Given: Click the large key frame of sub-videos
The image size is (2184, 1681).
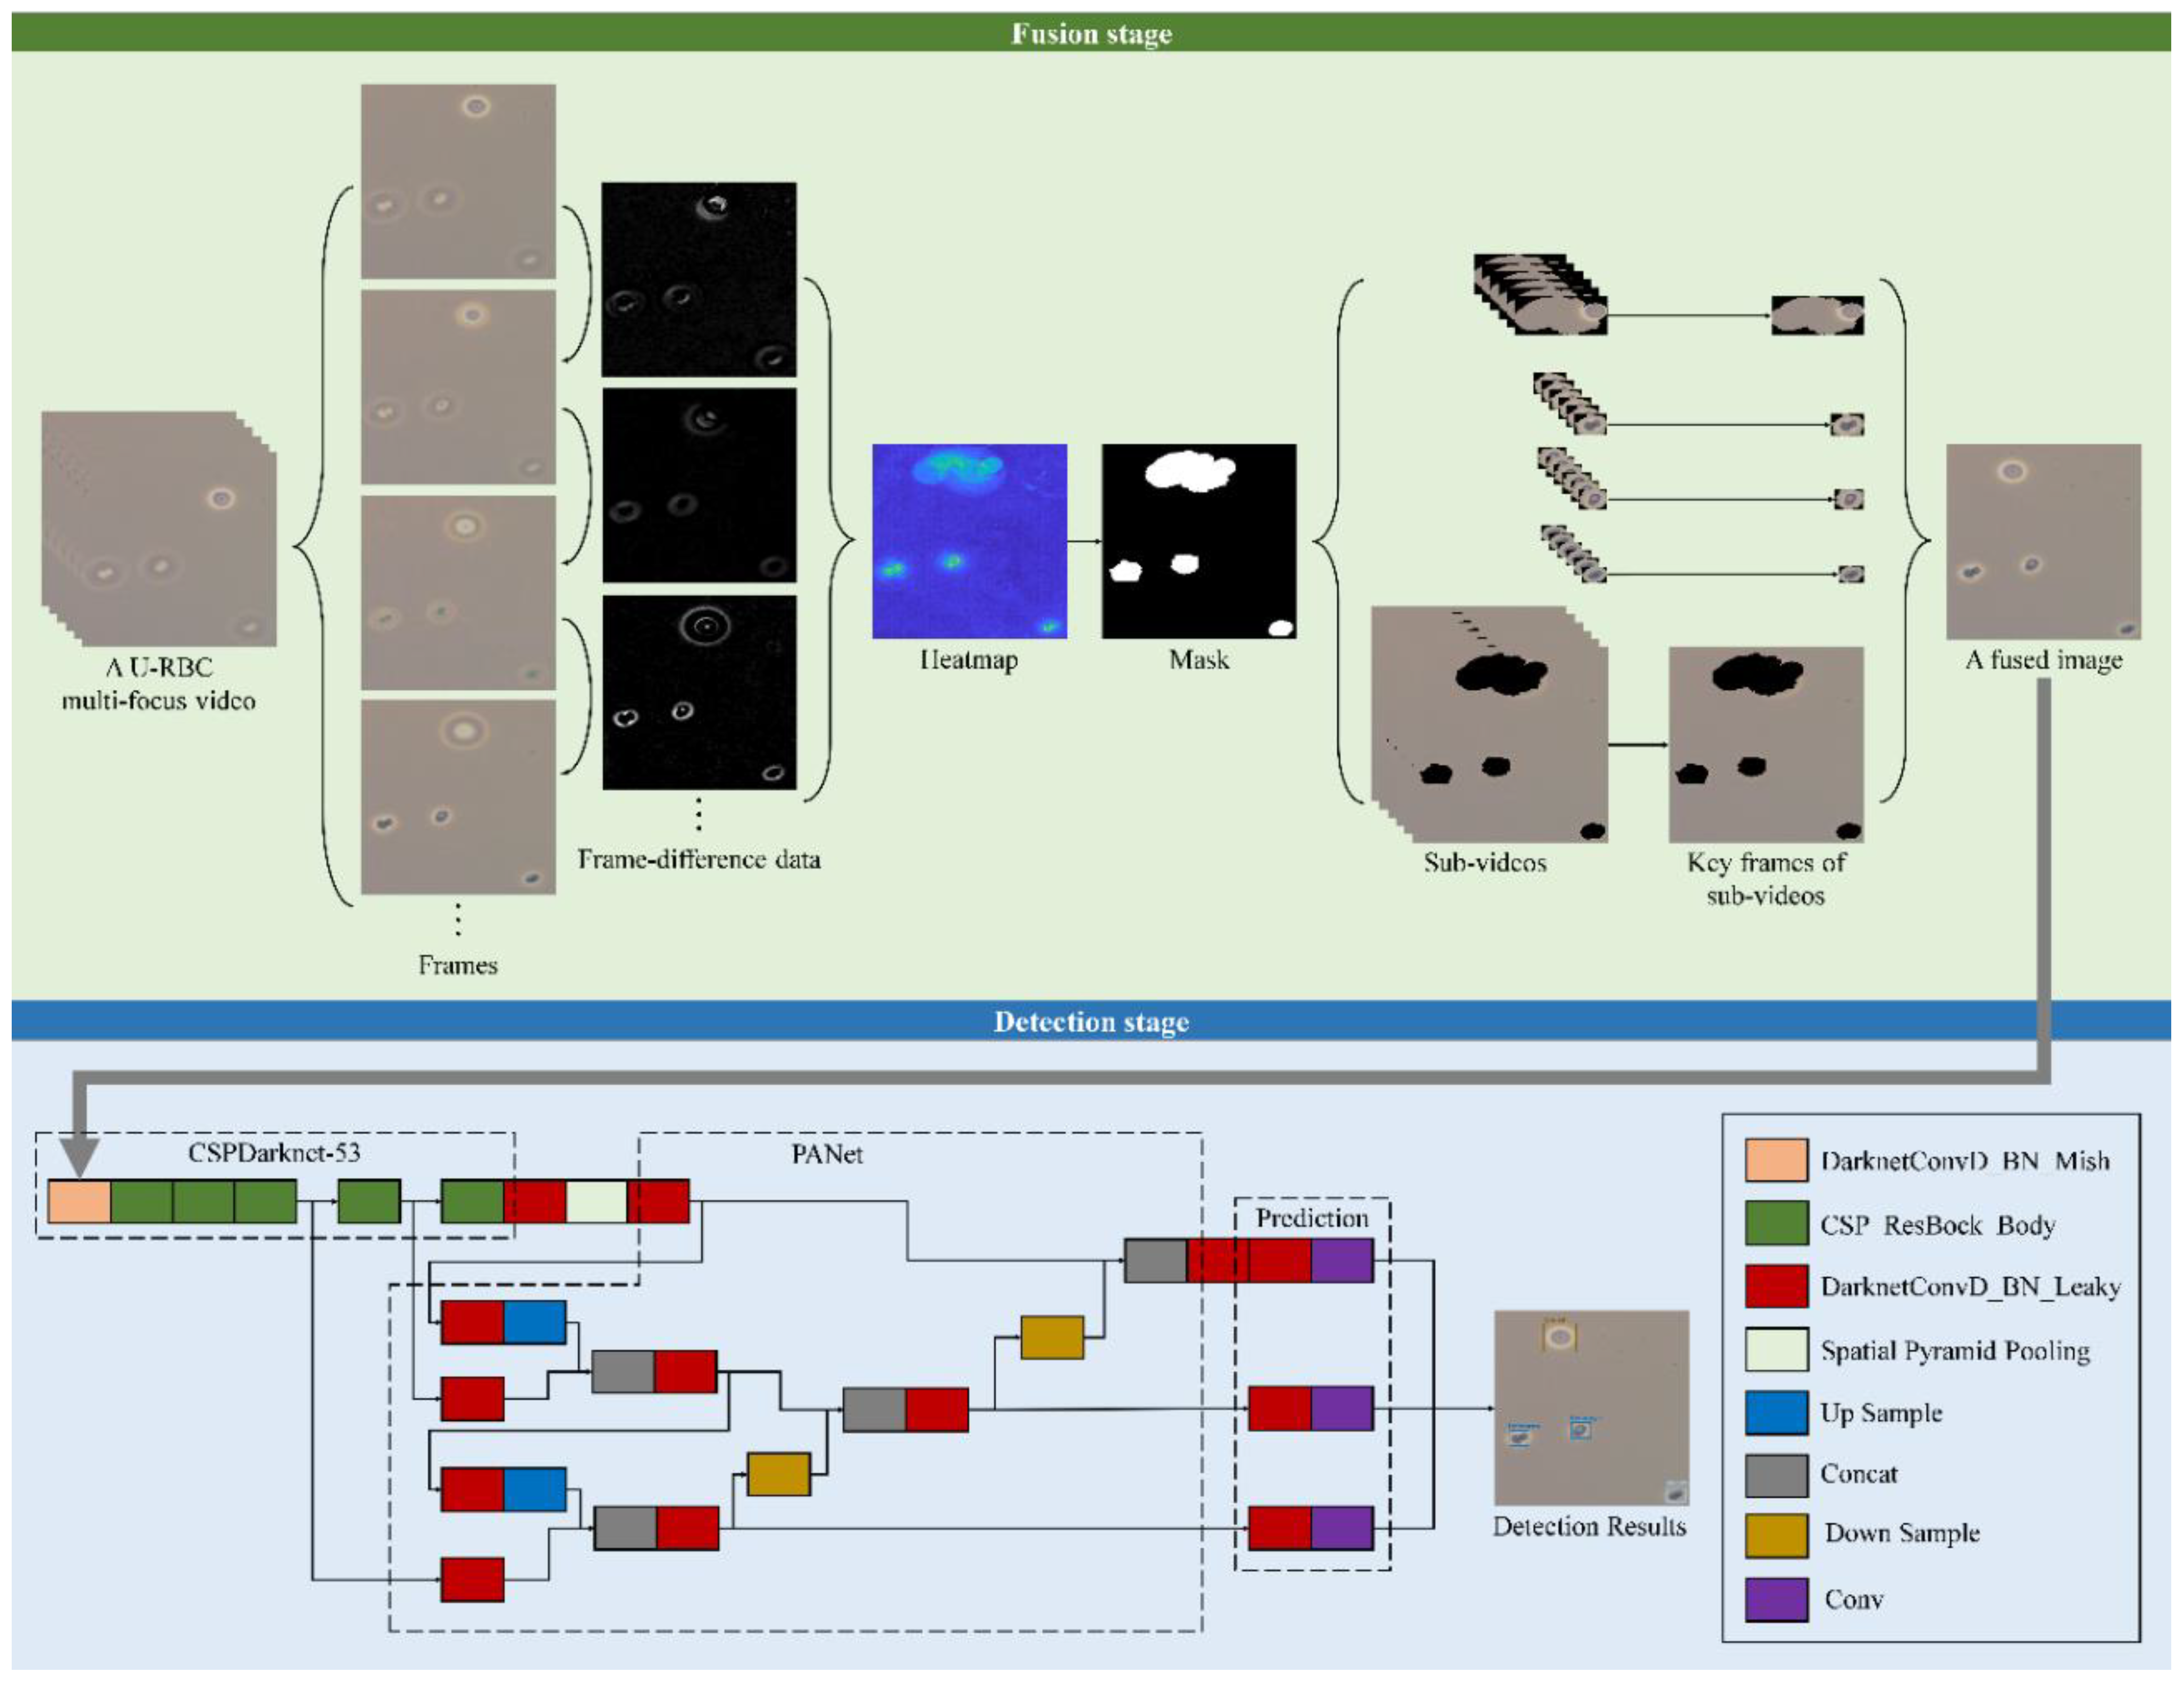Looking at the screenshot, I should 1765,744.
